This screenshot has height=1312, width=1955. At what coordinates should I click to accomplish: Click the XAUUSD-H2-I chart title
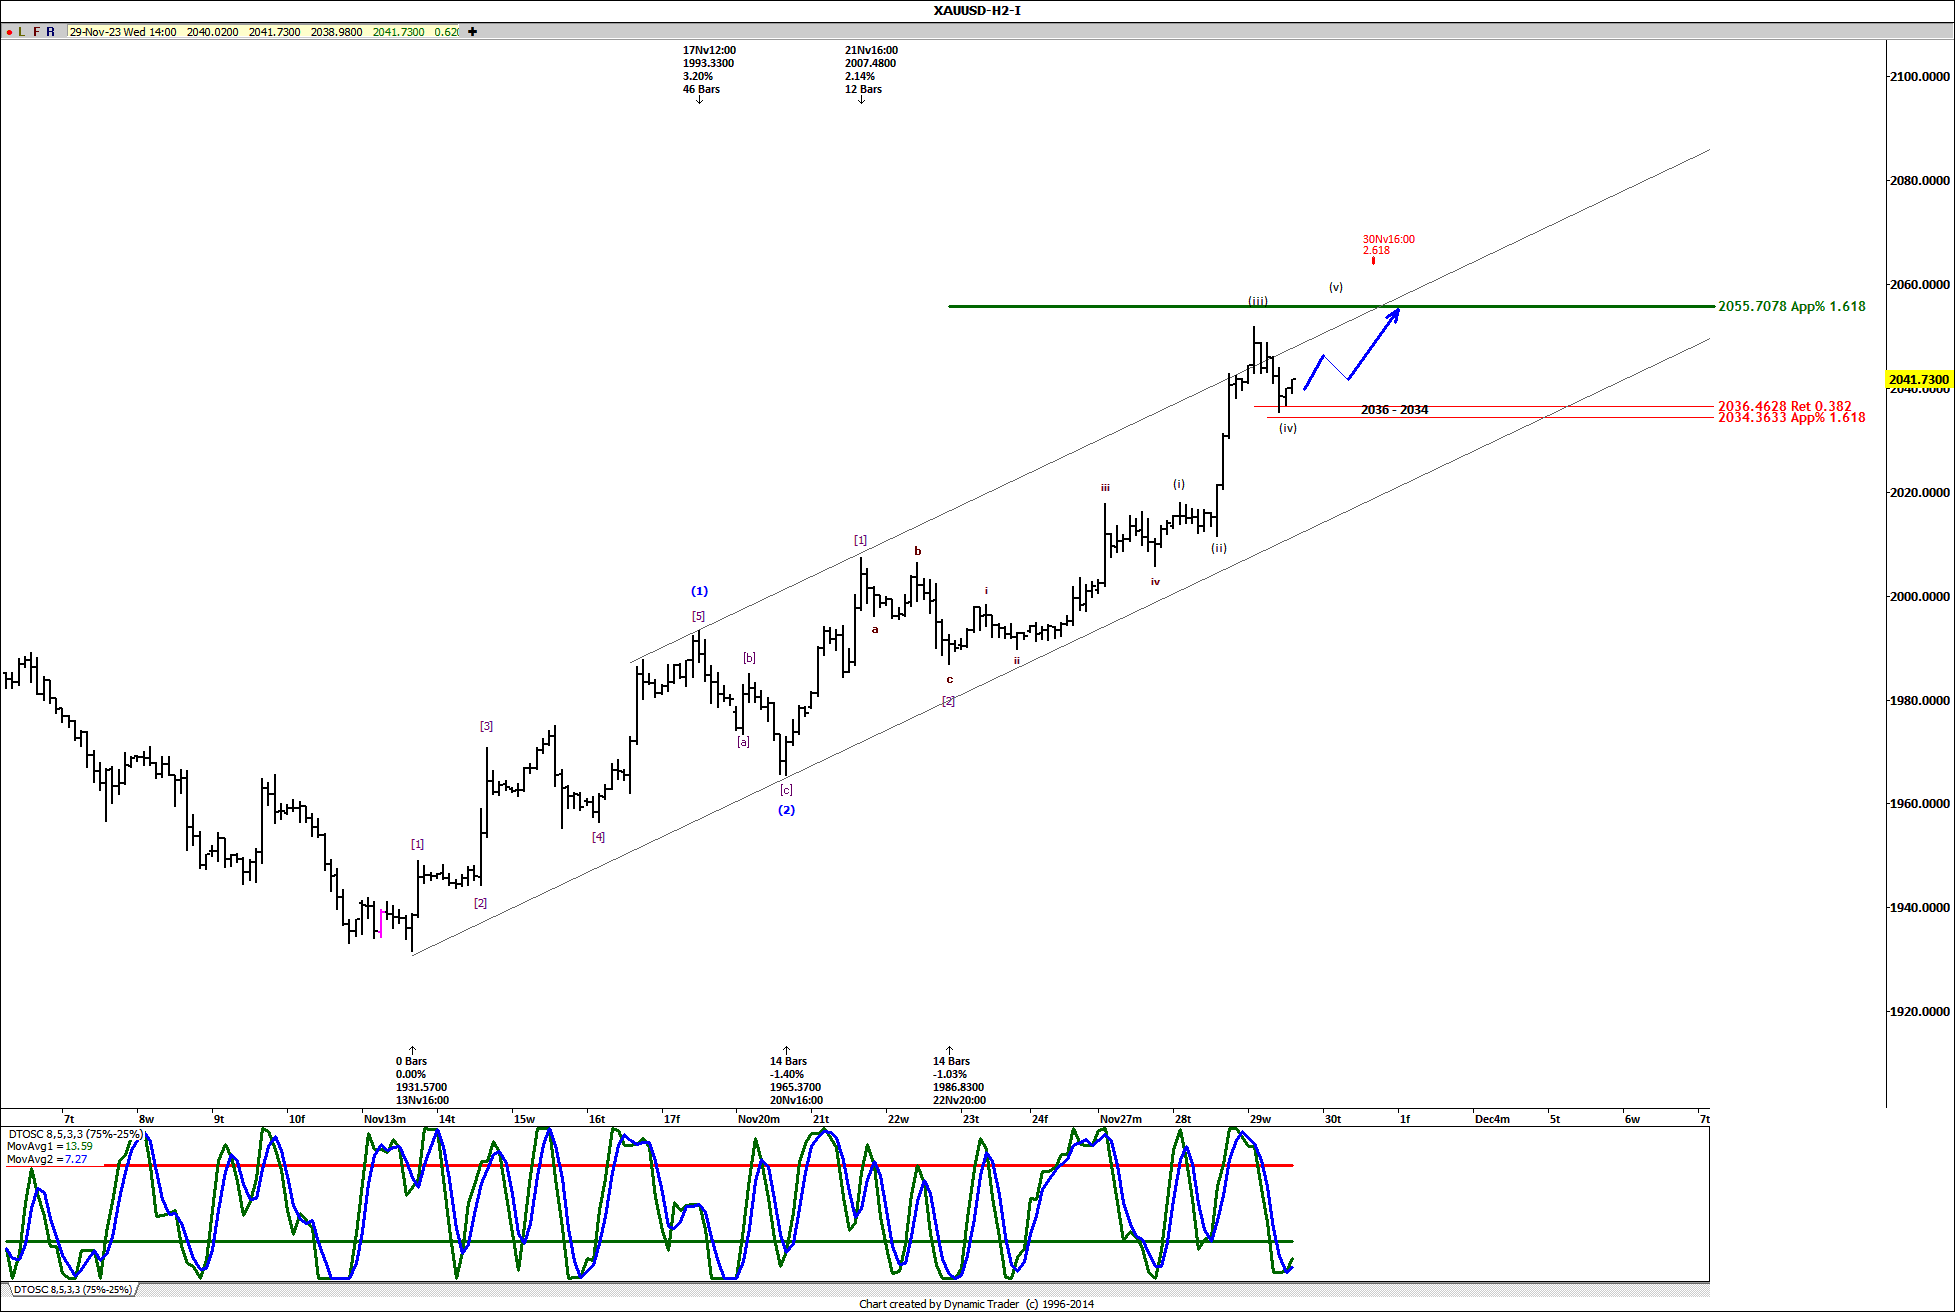[x=977, y=11]
